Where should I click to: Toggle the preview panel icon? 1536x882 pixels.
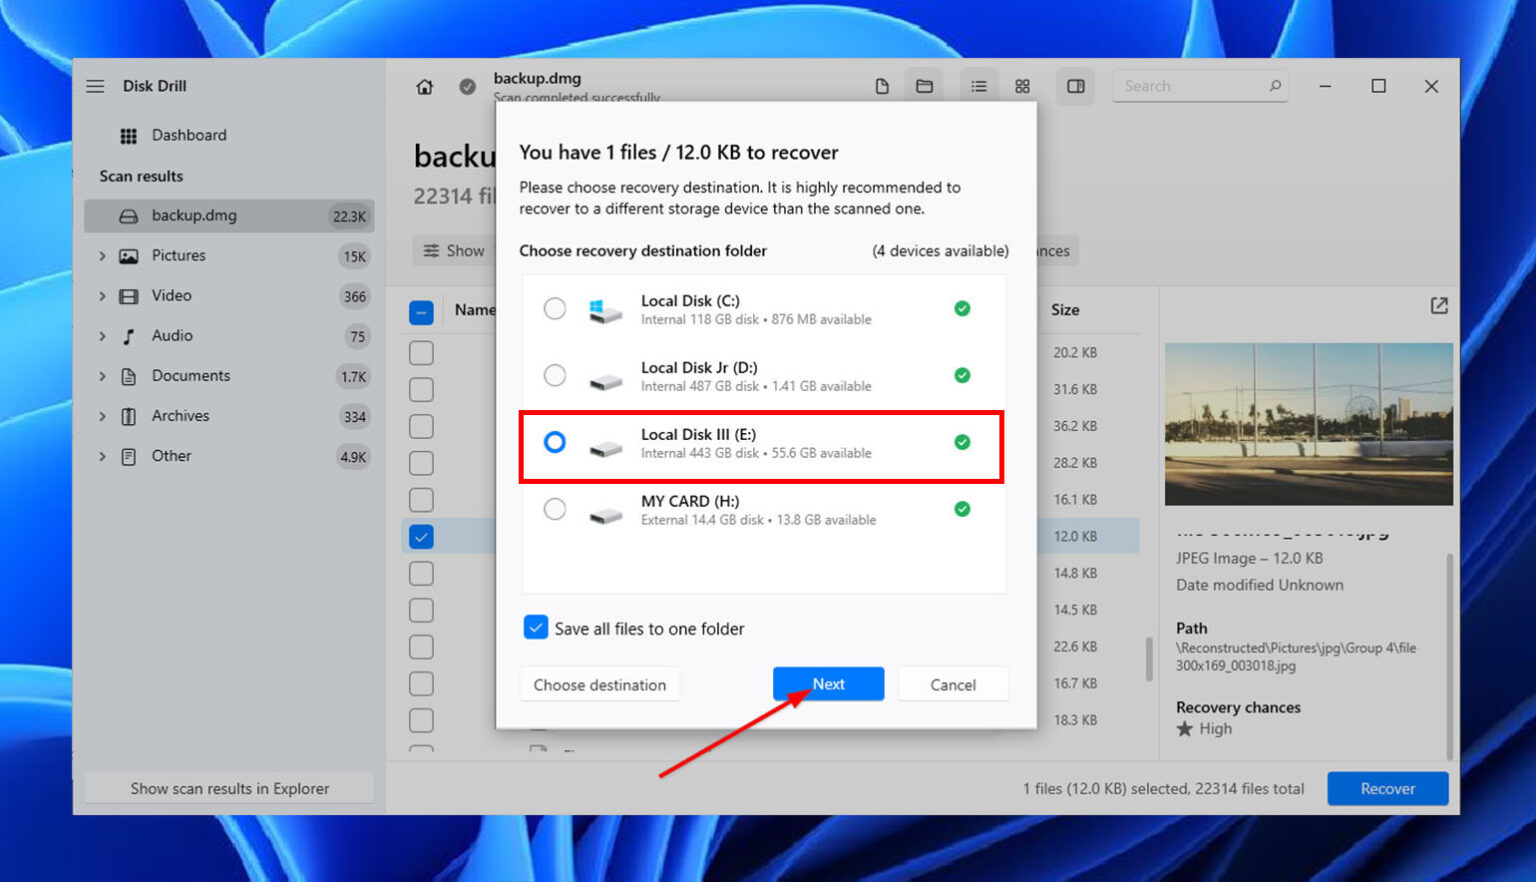click(x=1076, y=86)
